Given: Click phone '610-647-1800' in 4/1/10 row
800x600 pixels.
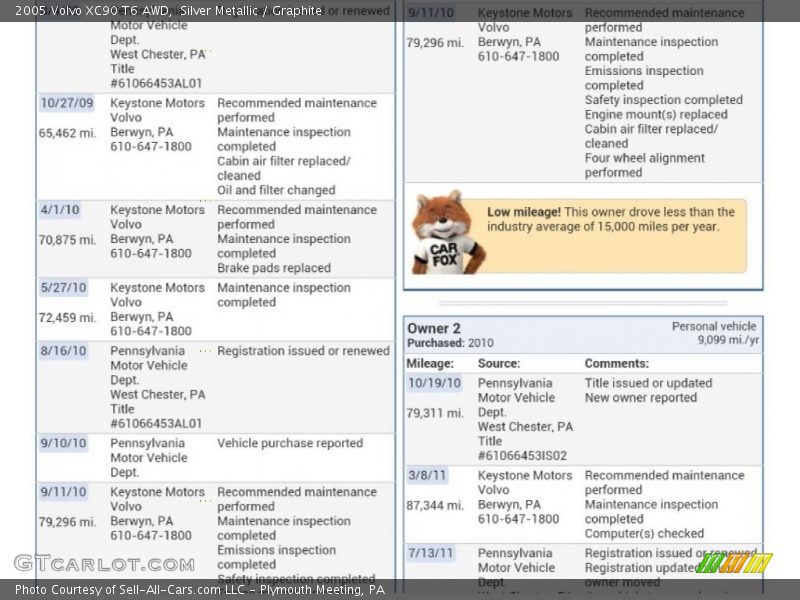Looking at the screenshot, I should tap(151, 254).
